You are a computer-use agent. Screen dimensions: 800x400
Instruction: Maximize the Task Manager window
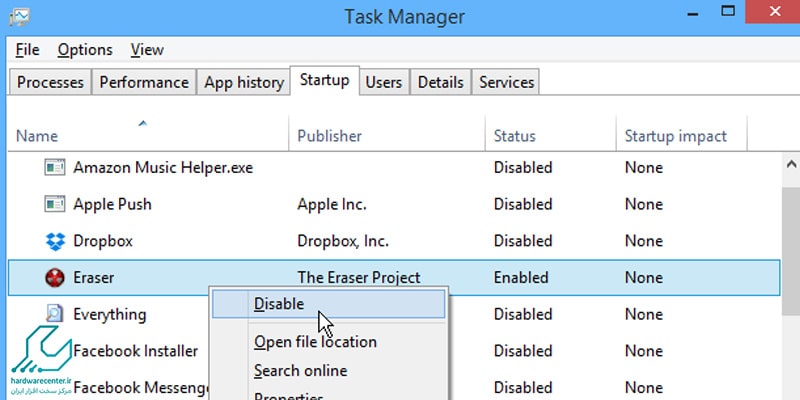click(728, 11)
